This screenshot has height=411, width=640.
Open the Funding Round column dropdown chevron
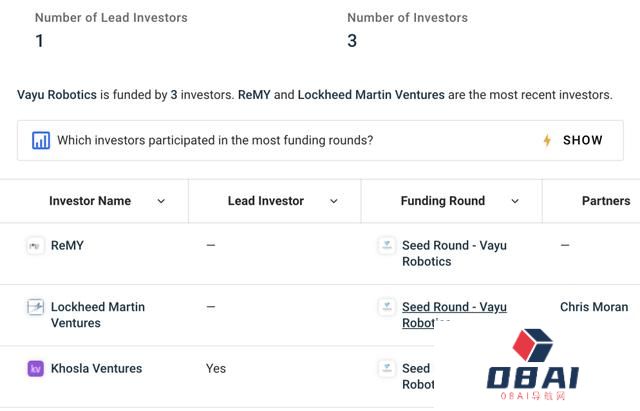tap(515, 201)
